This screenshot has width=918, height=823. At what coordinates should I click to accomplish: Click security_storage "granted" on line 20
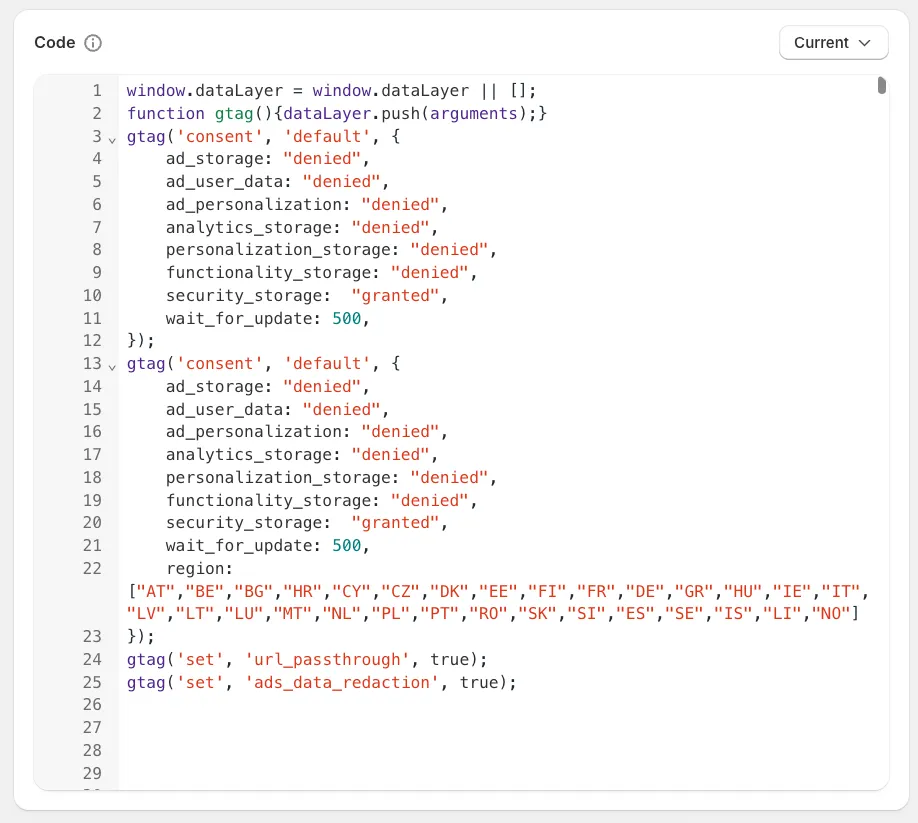click(307, 523)
